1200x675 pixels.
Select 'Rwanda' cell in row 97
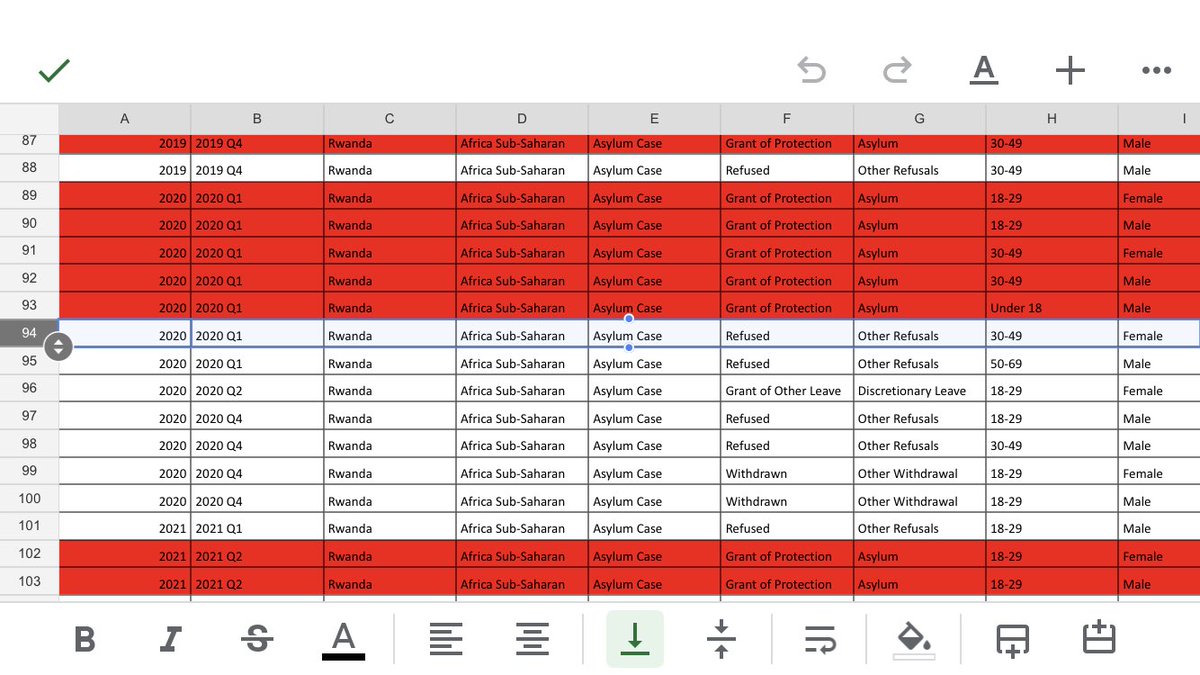click(x=390, y=417)
